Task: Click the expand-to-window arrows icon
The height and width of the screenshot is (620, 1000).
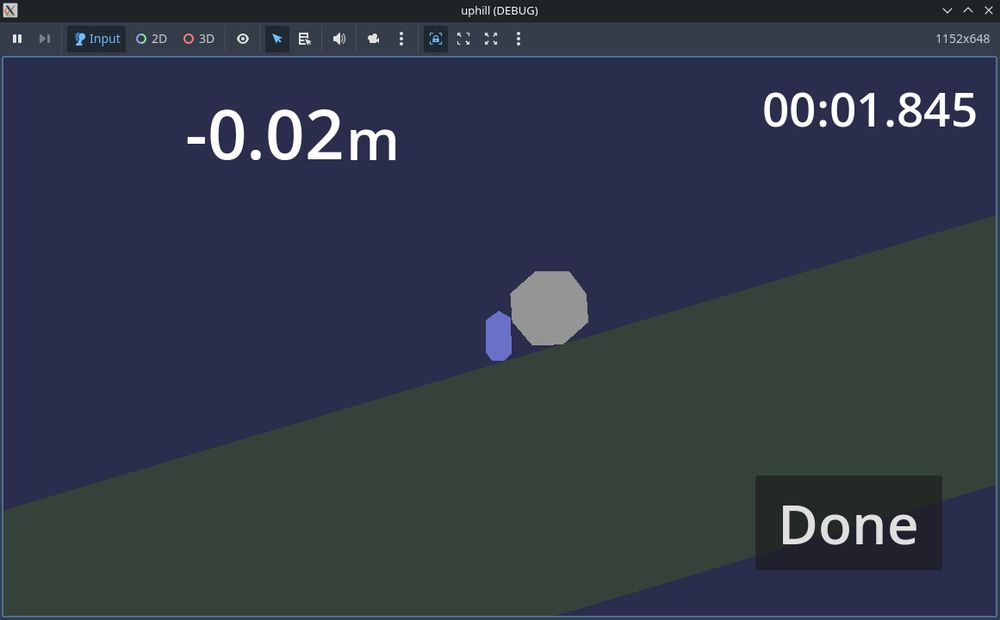Action: pyautogui.click(x=491, y=39)
